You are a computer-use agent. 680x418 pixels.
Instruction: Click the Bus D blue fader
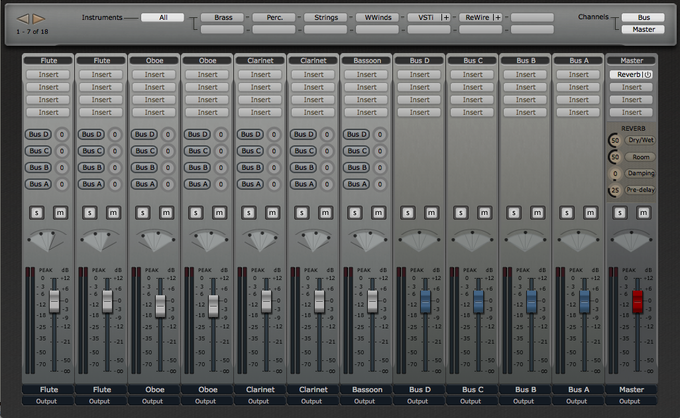click(425, 301)
